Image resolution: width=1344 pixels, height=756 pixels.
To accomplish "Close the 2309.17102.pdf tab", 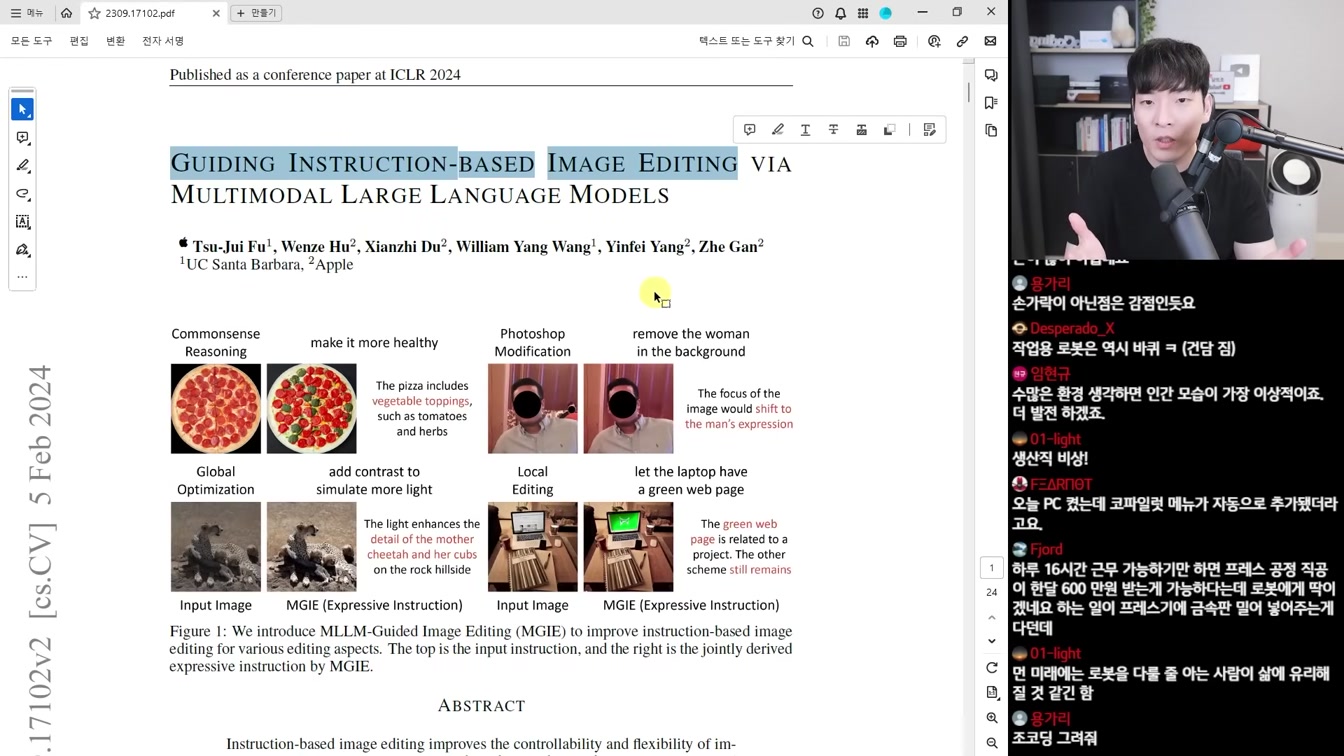I will (x=216, y=13).
